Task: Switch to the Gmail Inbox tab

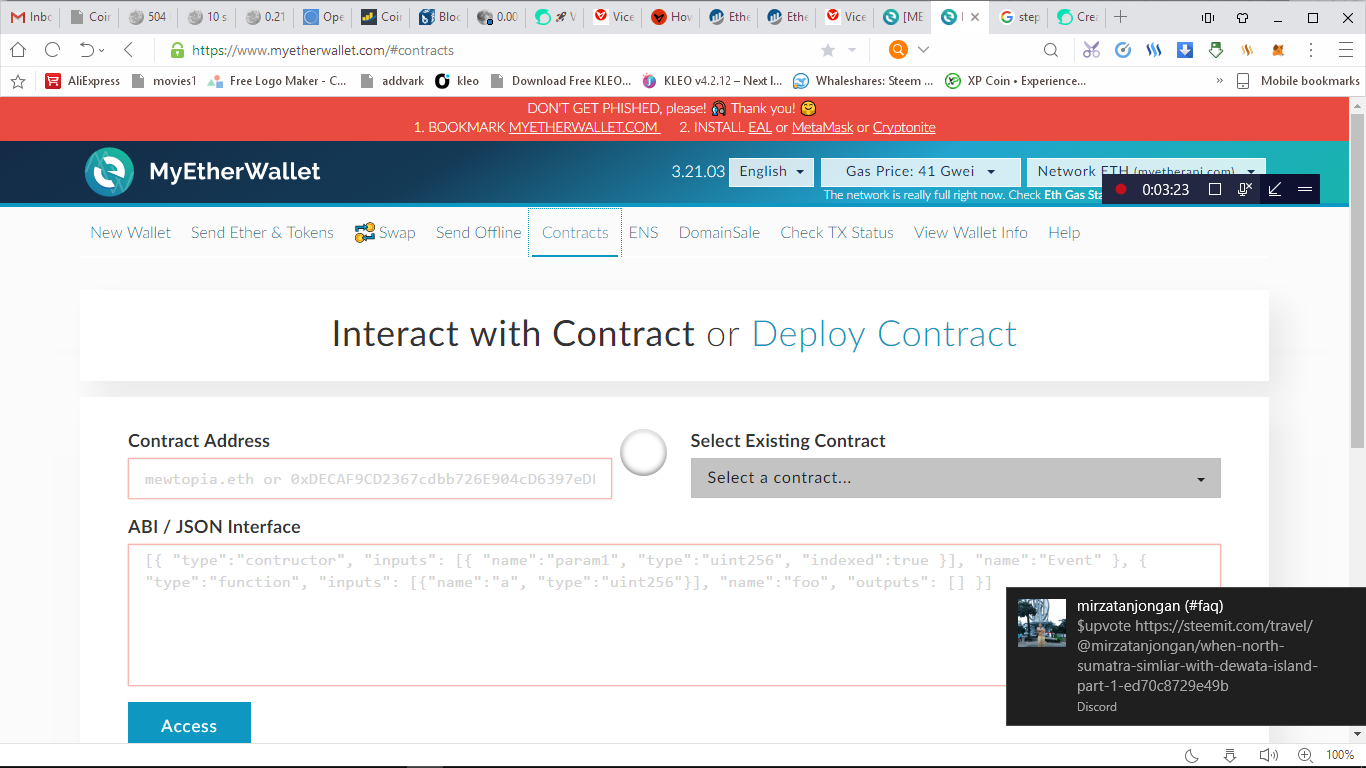Action: 30,17
